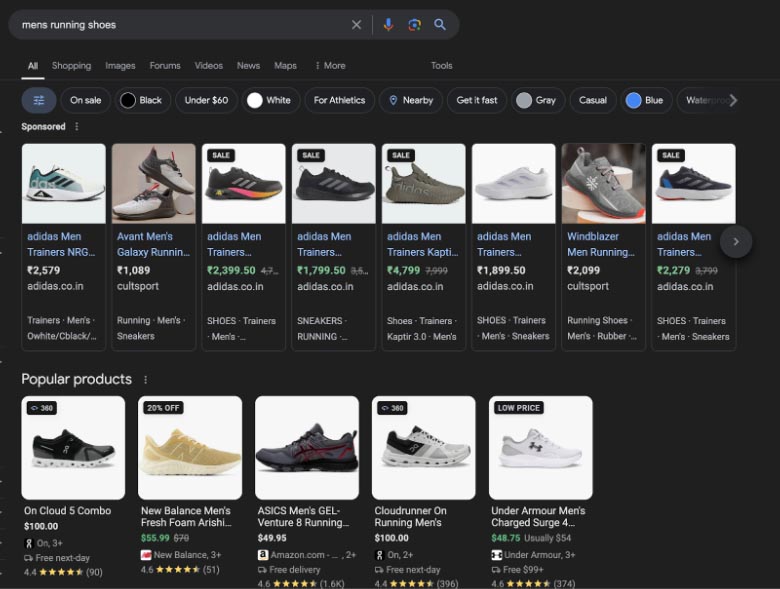Open On Cloud 5 Combo product
Screen dimensions: 780x589
tap(67, 511)
